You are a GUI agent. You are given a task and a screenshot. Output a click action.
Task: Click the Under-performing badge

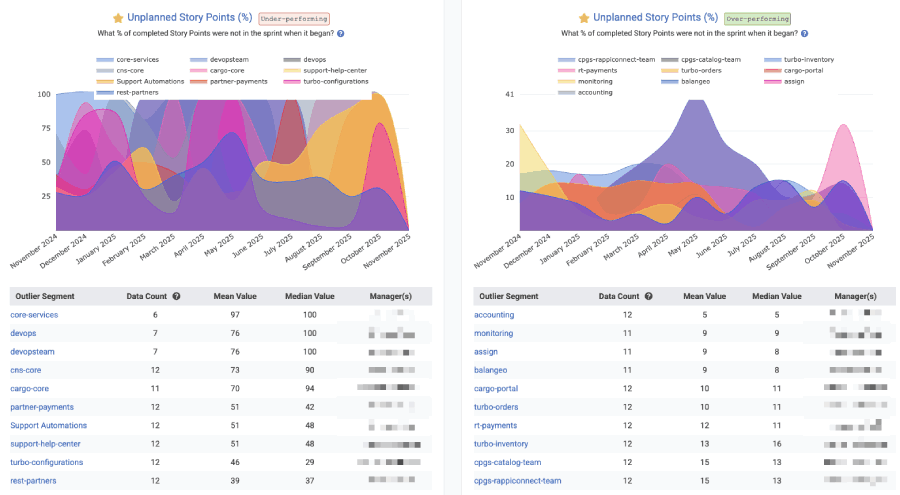[x=294, y=18]
